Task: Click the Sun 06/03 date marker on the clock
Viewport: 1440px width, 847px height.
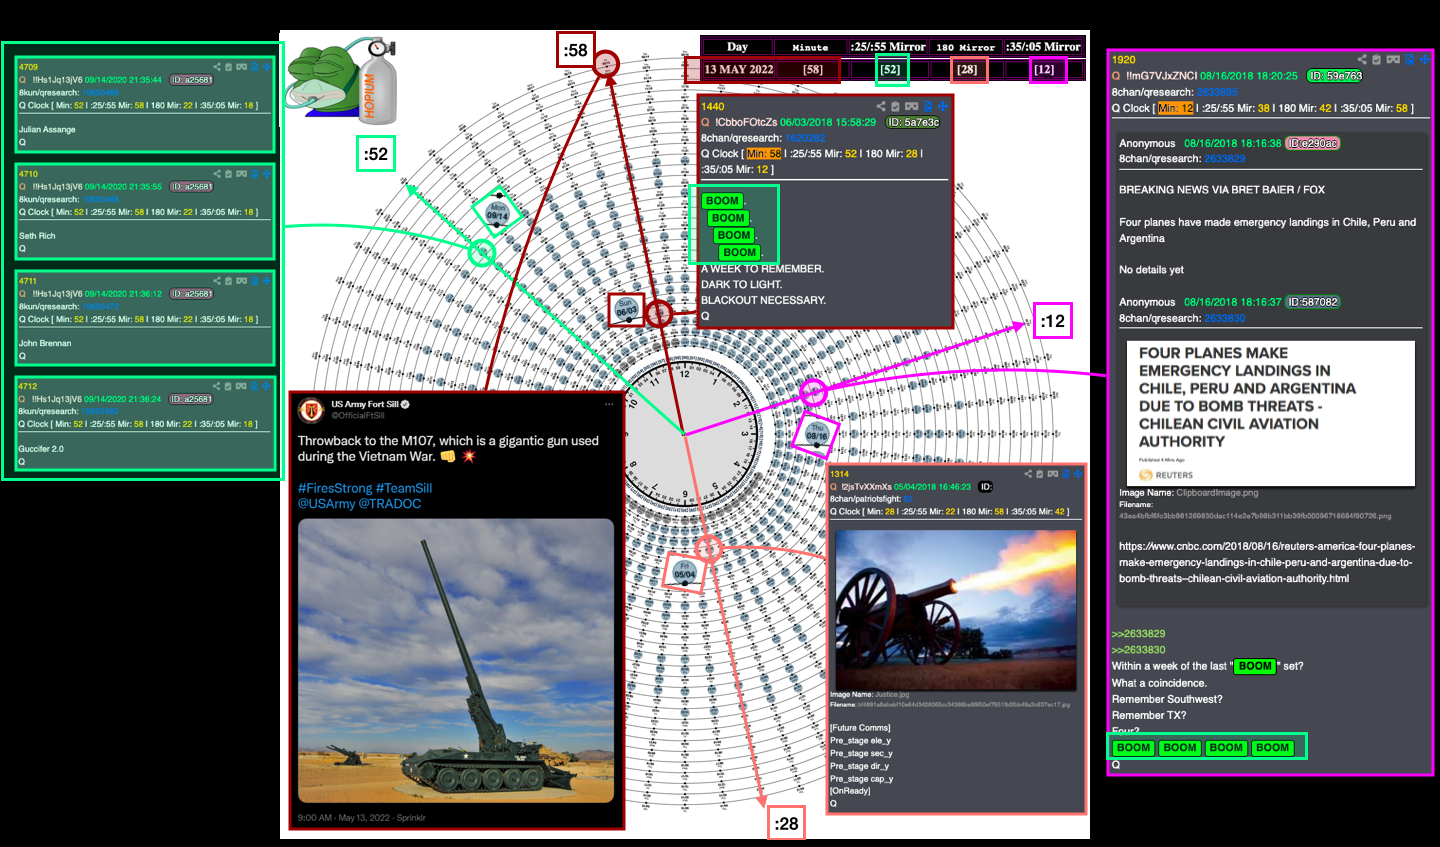Action: tap(626, 309)
